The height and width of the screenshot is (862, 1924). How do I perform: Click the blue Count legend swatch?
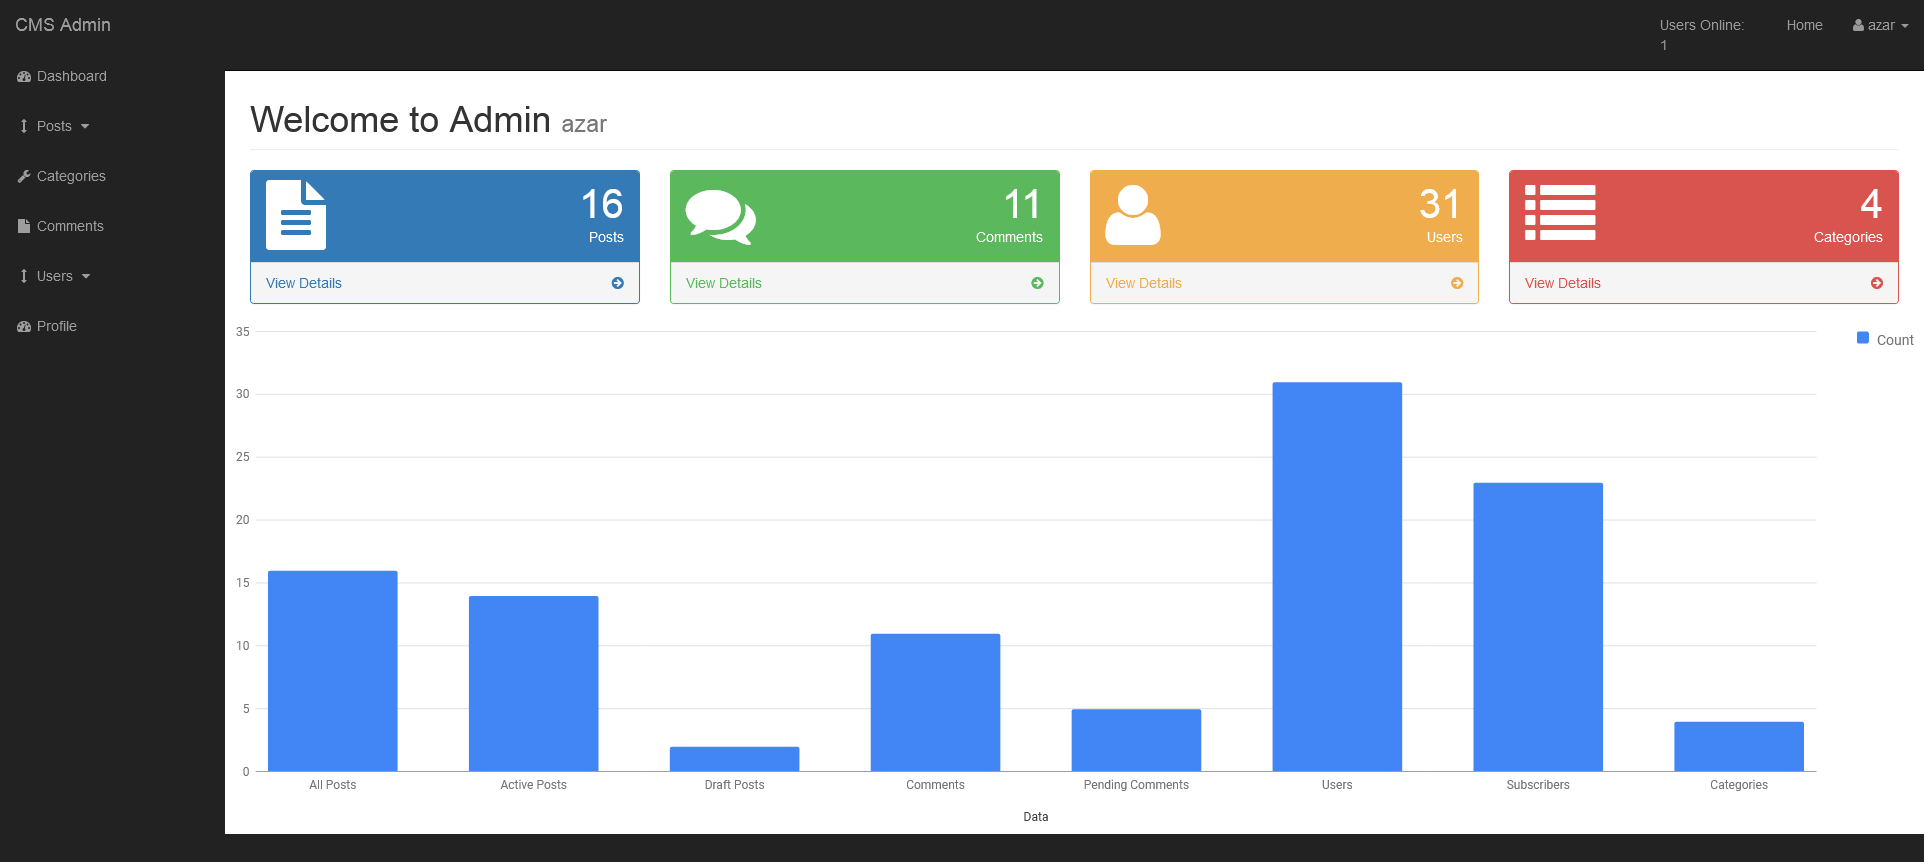coord(1862,338)
